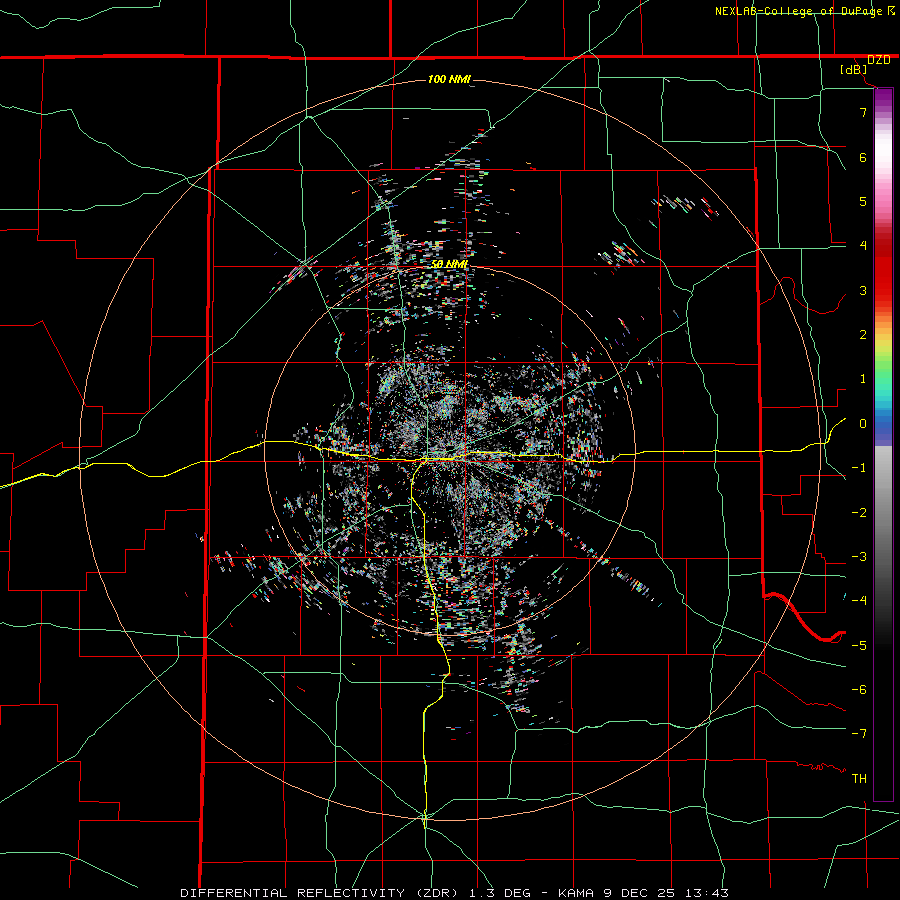900x900 pixels.
Task: Click the 50 NMI range ring label
Action: pos(449,264)
